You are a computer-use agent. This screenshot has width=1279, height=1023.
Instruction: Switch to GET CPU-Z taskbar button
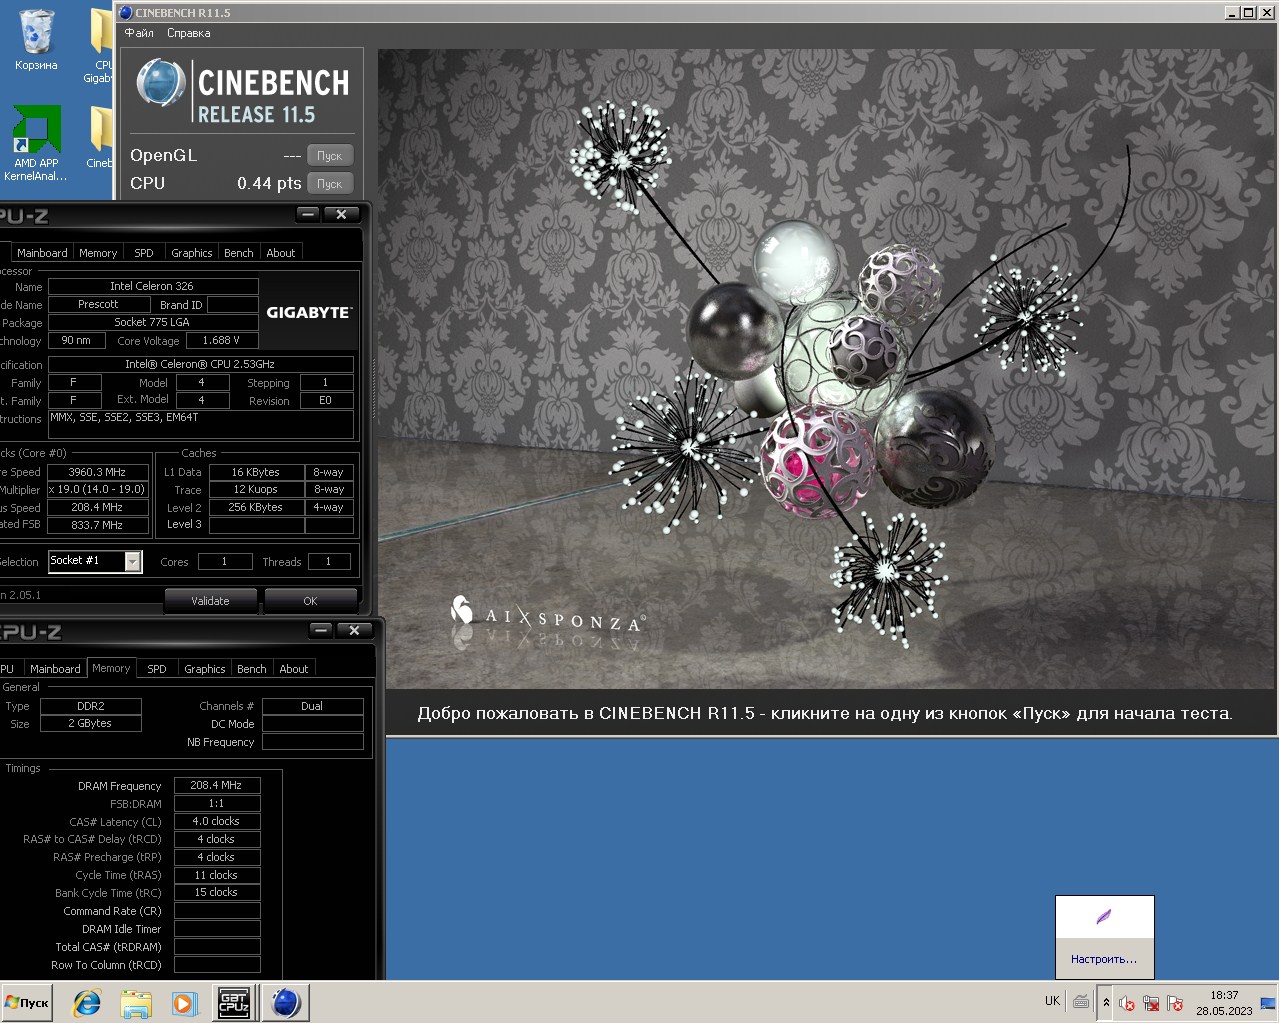(x=233, y=1002)
